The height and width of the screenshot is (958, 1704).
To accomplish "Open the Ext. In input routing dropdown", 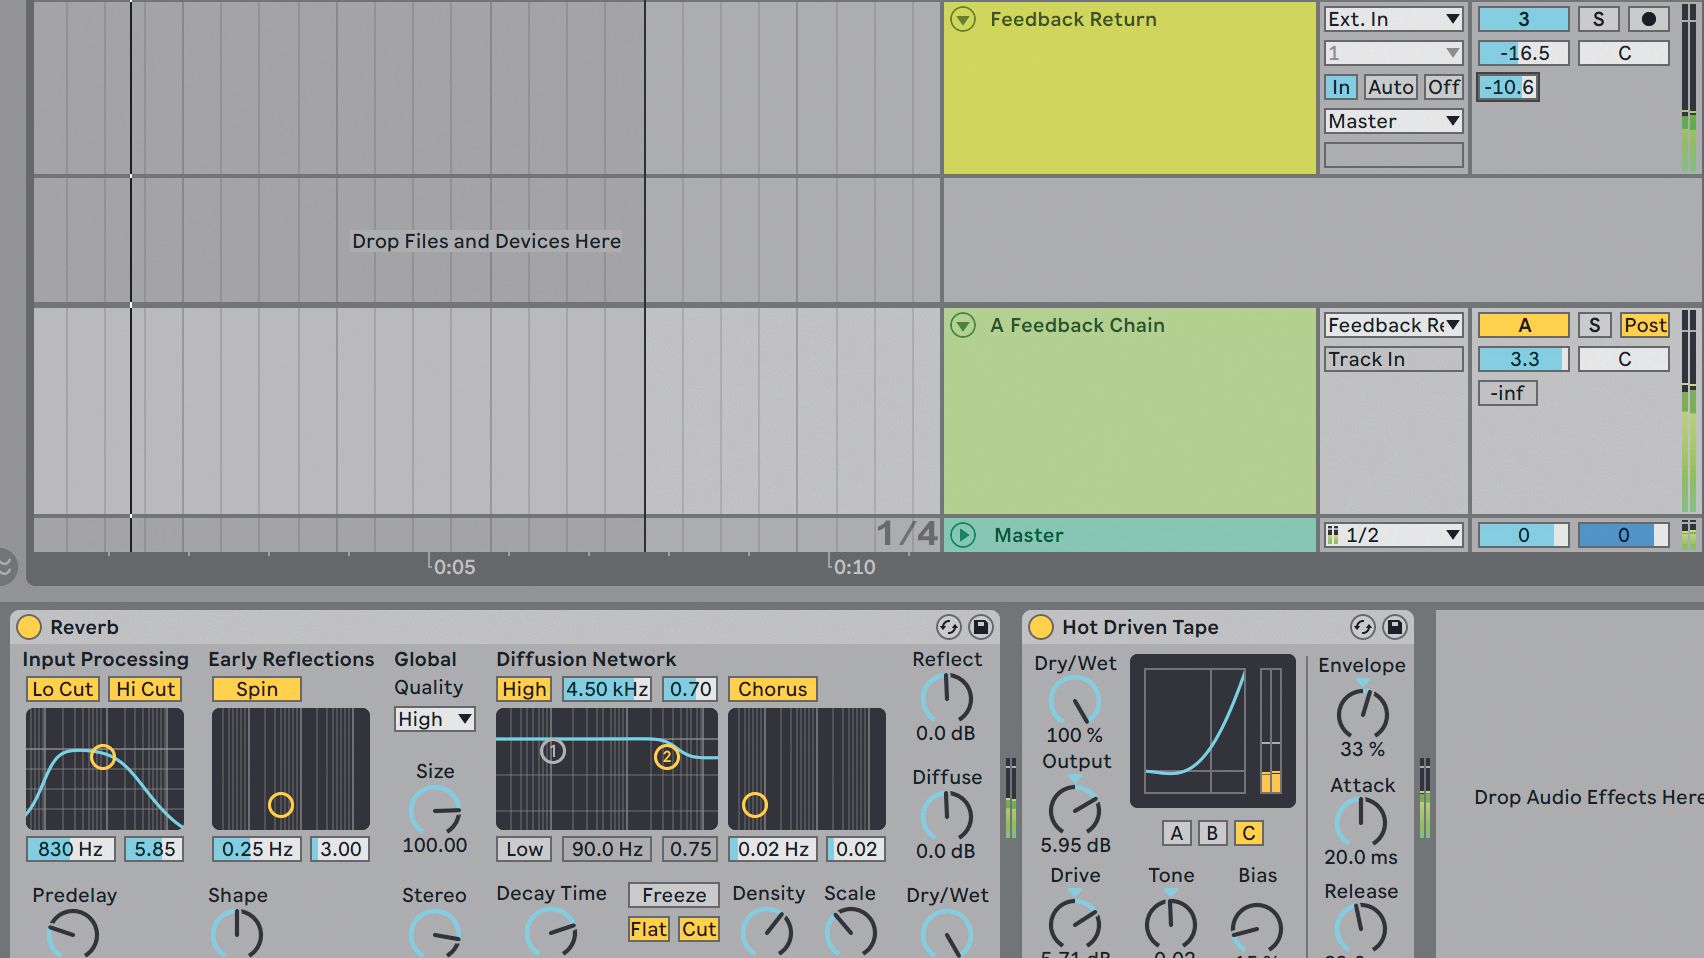I will 1392,18.
